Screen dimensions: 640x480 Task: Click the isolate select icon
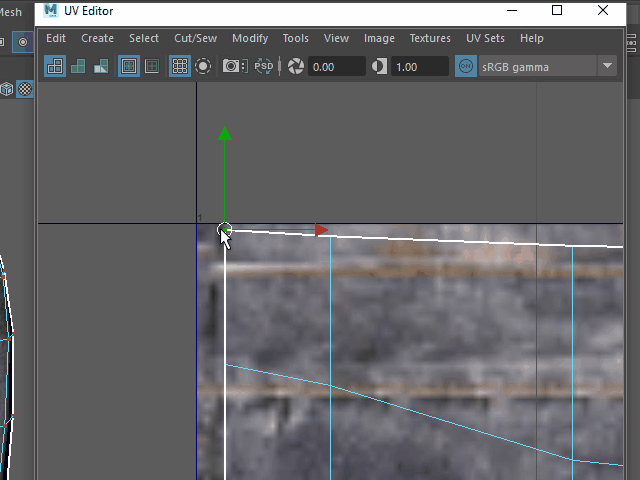(x=203, y=67)
